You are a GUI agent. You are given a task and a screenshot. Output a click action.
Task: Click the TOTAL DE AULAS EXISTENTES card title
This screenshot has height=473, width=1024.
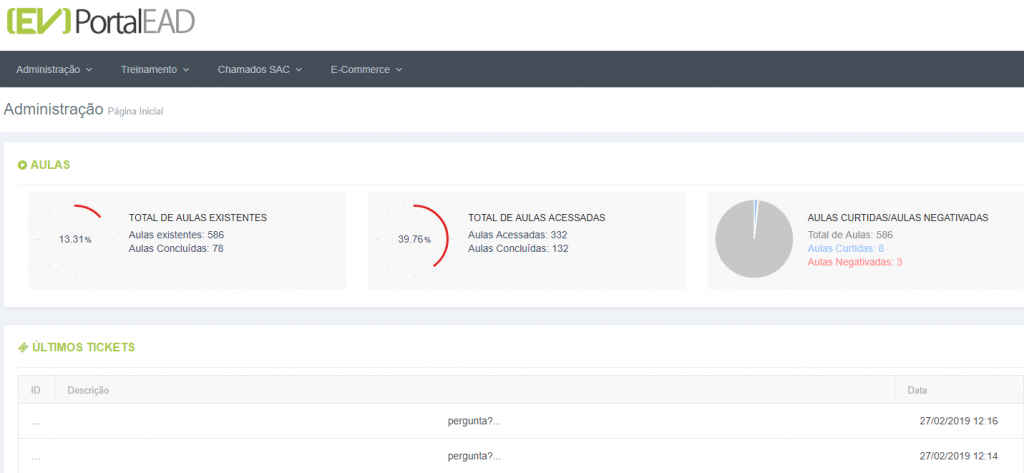point(198,218)
